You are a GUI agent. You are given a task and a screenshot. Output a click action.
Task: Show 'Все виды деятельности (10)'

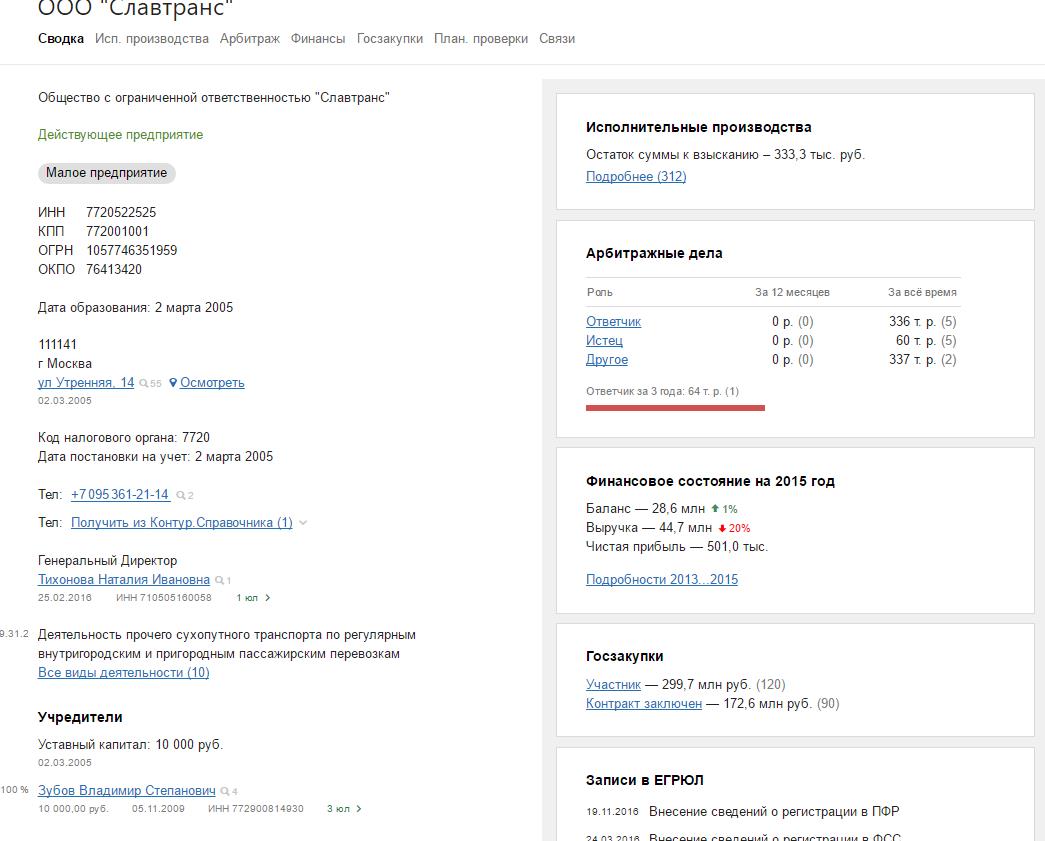coord(124,672)
